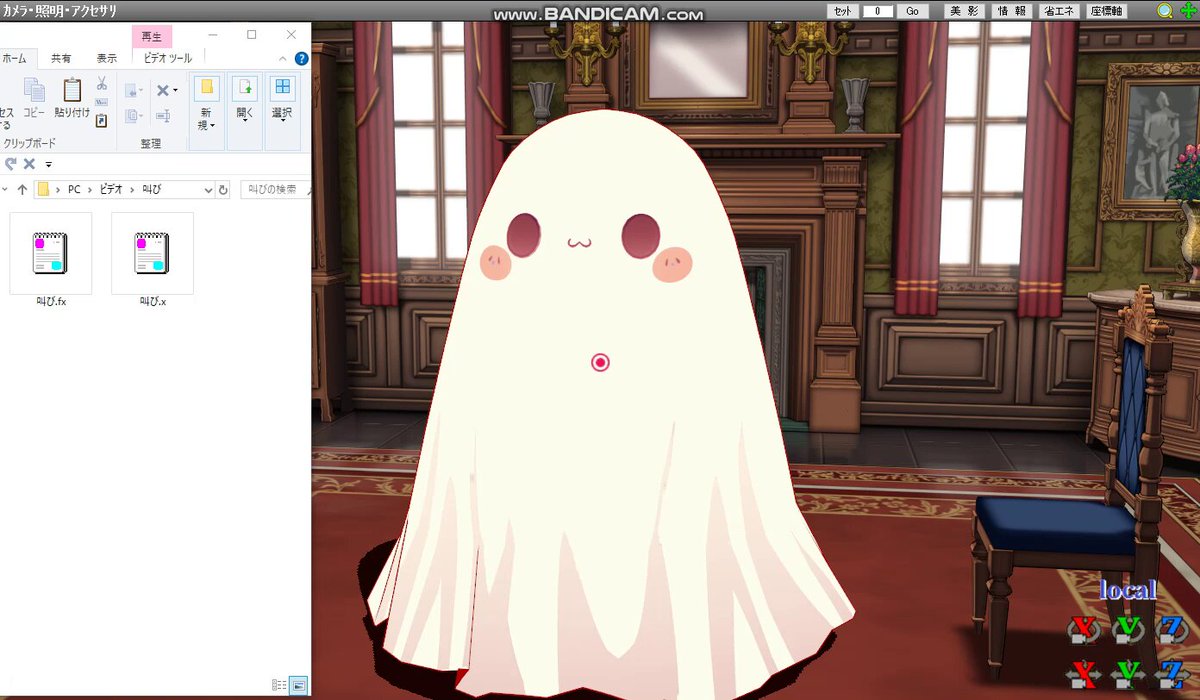Click the red target bone marker on the ghost
1200x700 pixels.
point(600,362)
